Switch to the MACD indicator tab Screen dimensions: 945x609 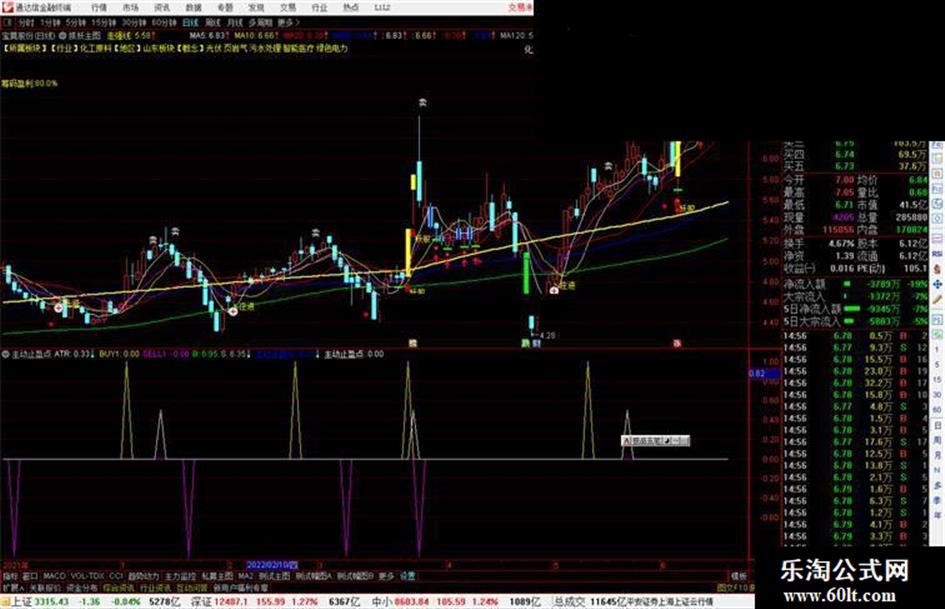pyautogui.click(x=54, y=576)
